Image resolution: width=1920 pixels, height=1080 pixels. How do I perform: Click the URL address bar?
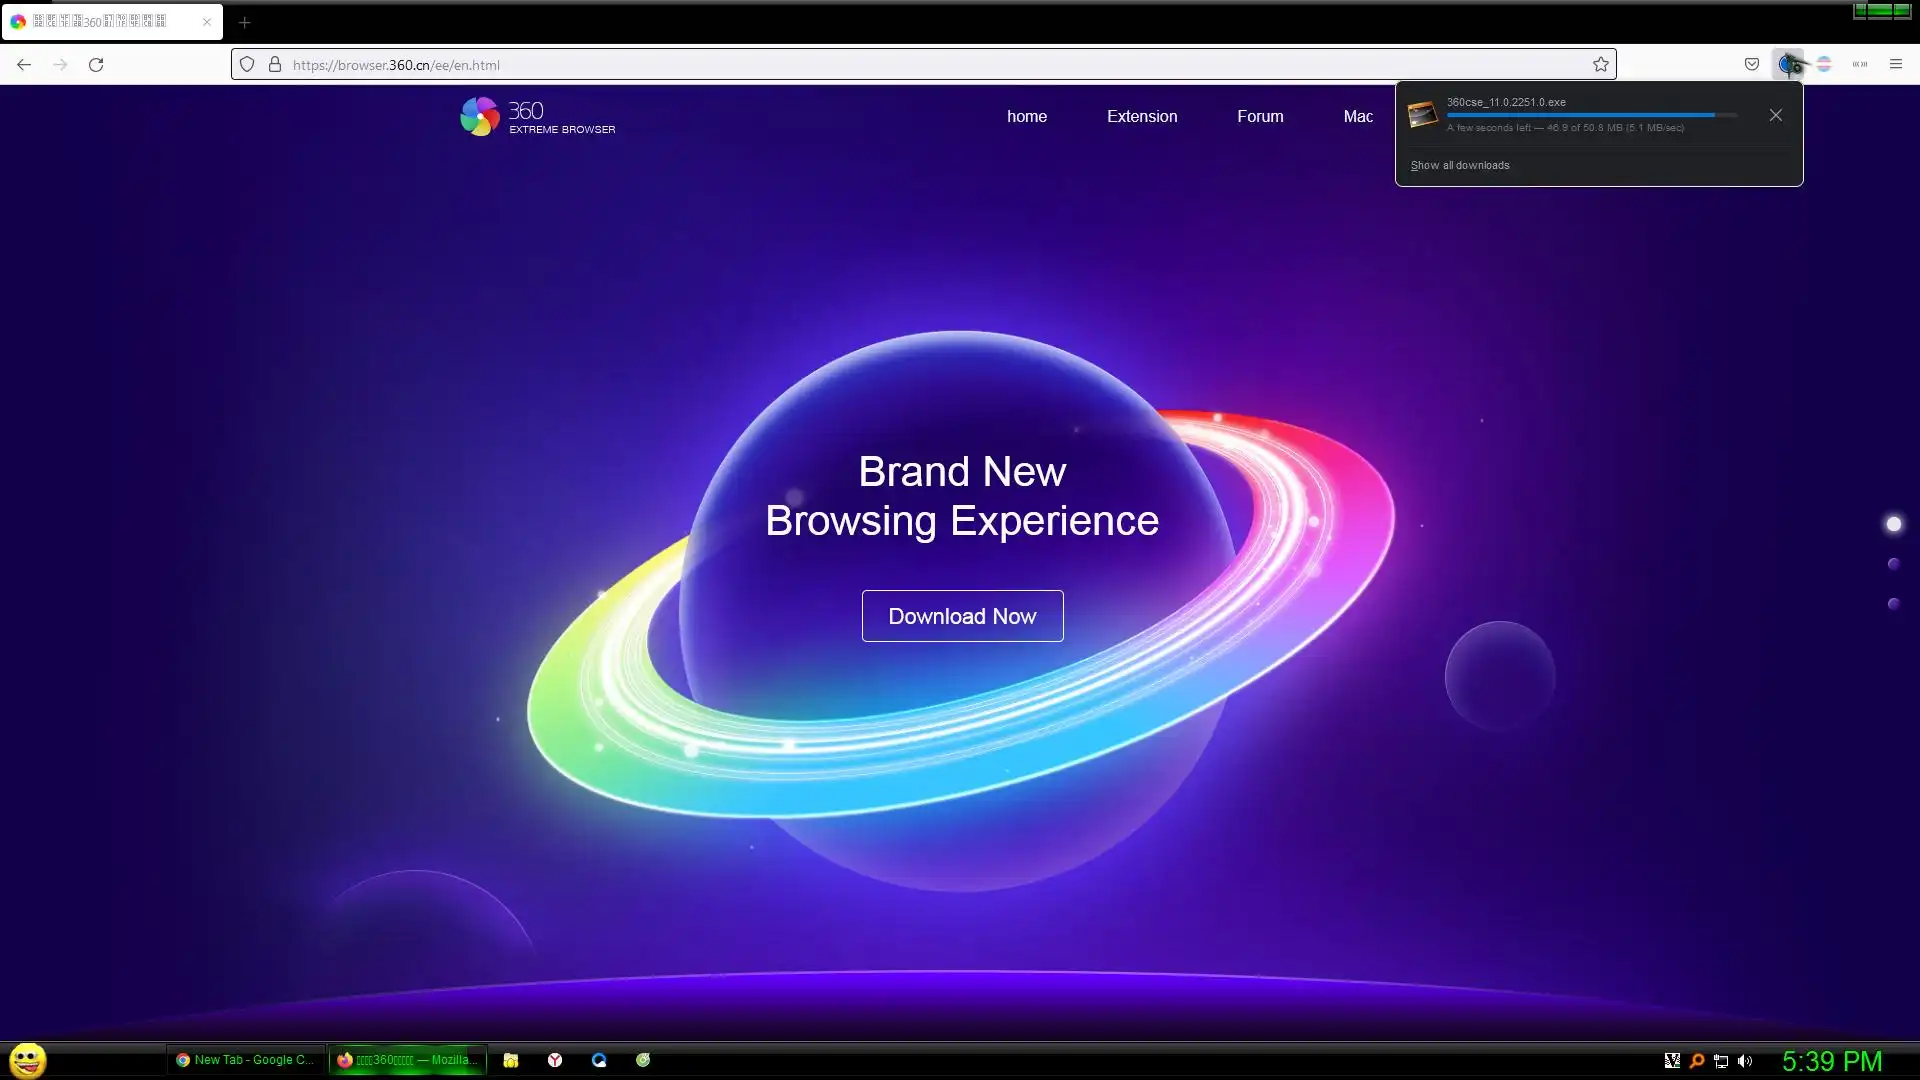900,64
